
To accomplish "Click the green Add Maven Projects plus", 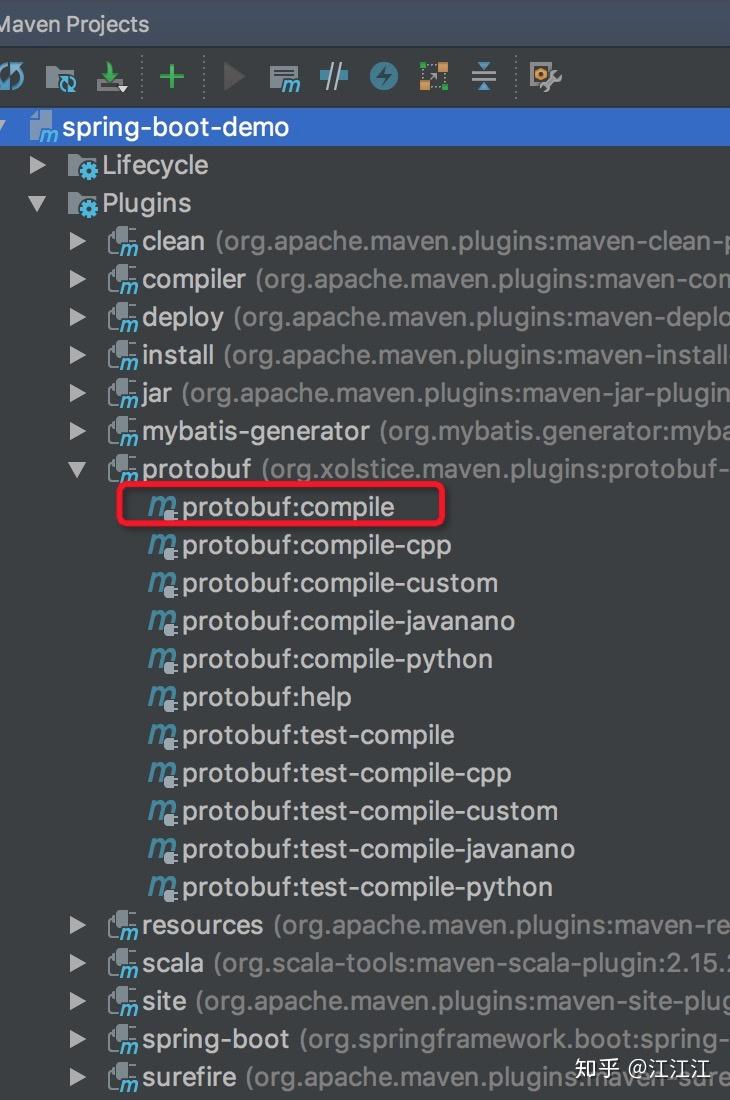I will 172,76.
